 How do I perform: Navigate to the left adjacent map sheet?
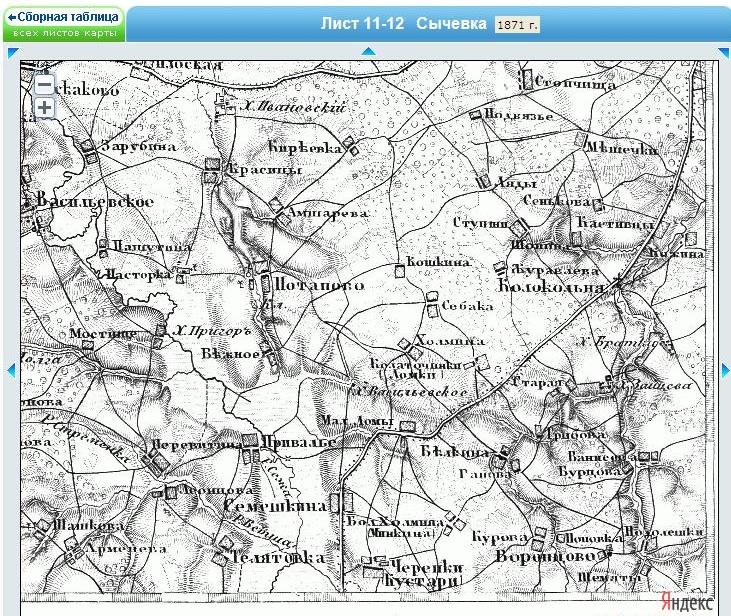11,370
